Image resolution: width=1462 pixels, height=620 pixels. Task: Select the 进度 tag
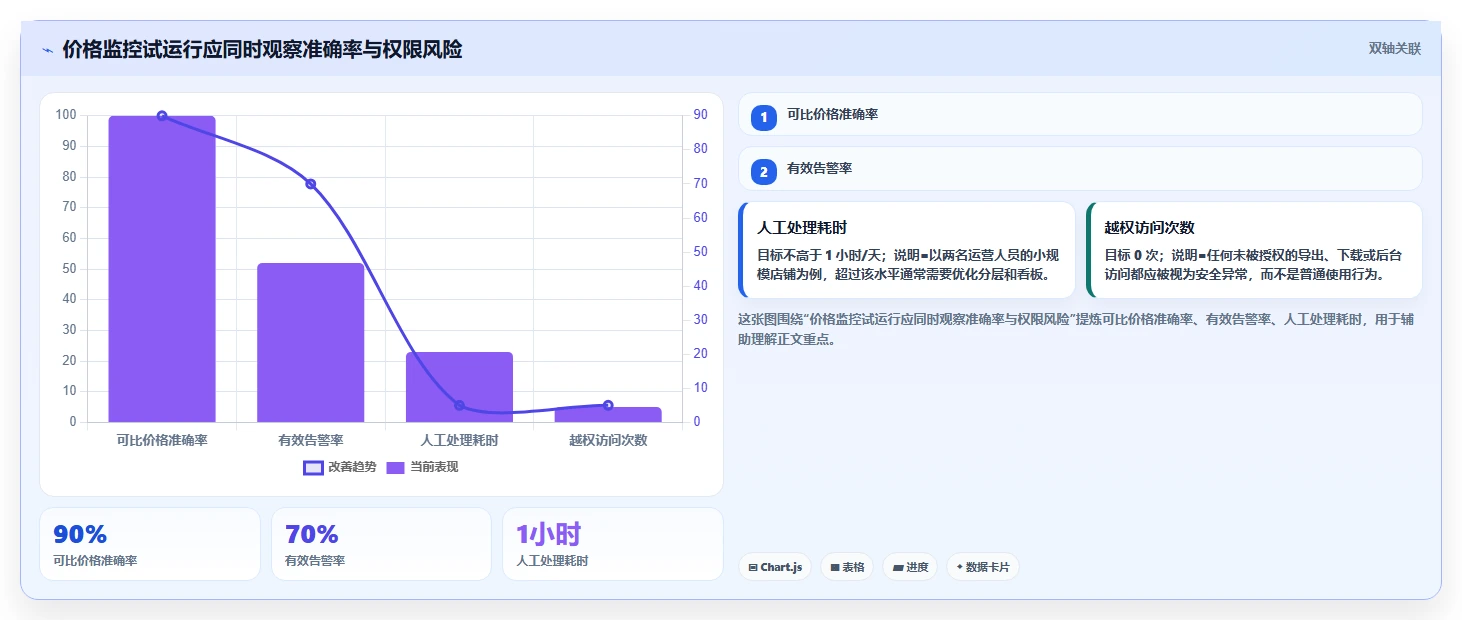click(910, 567)
